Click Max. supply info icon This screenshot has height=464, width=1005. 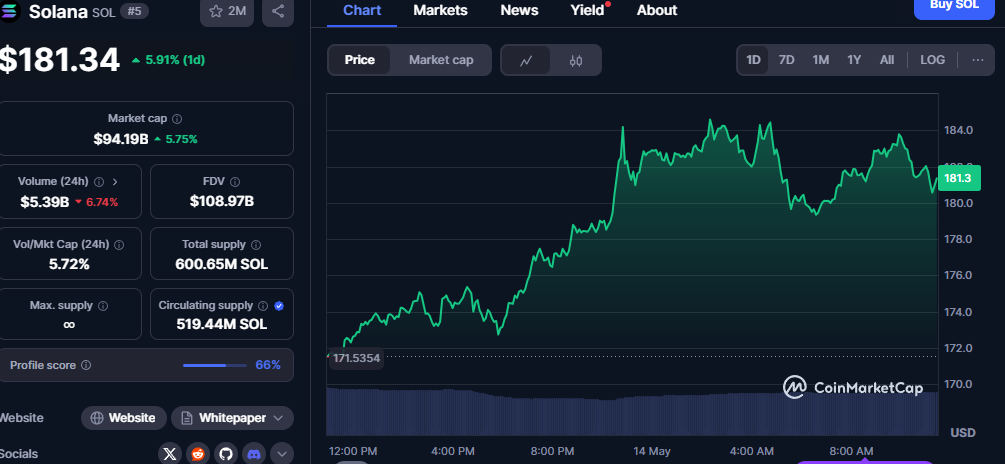coord(103,306)
